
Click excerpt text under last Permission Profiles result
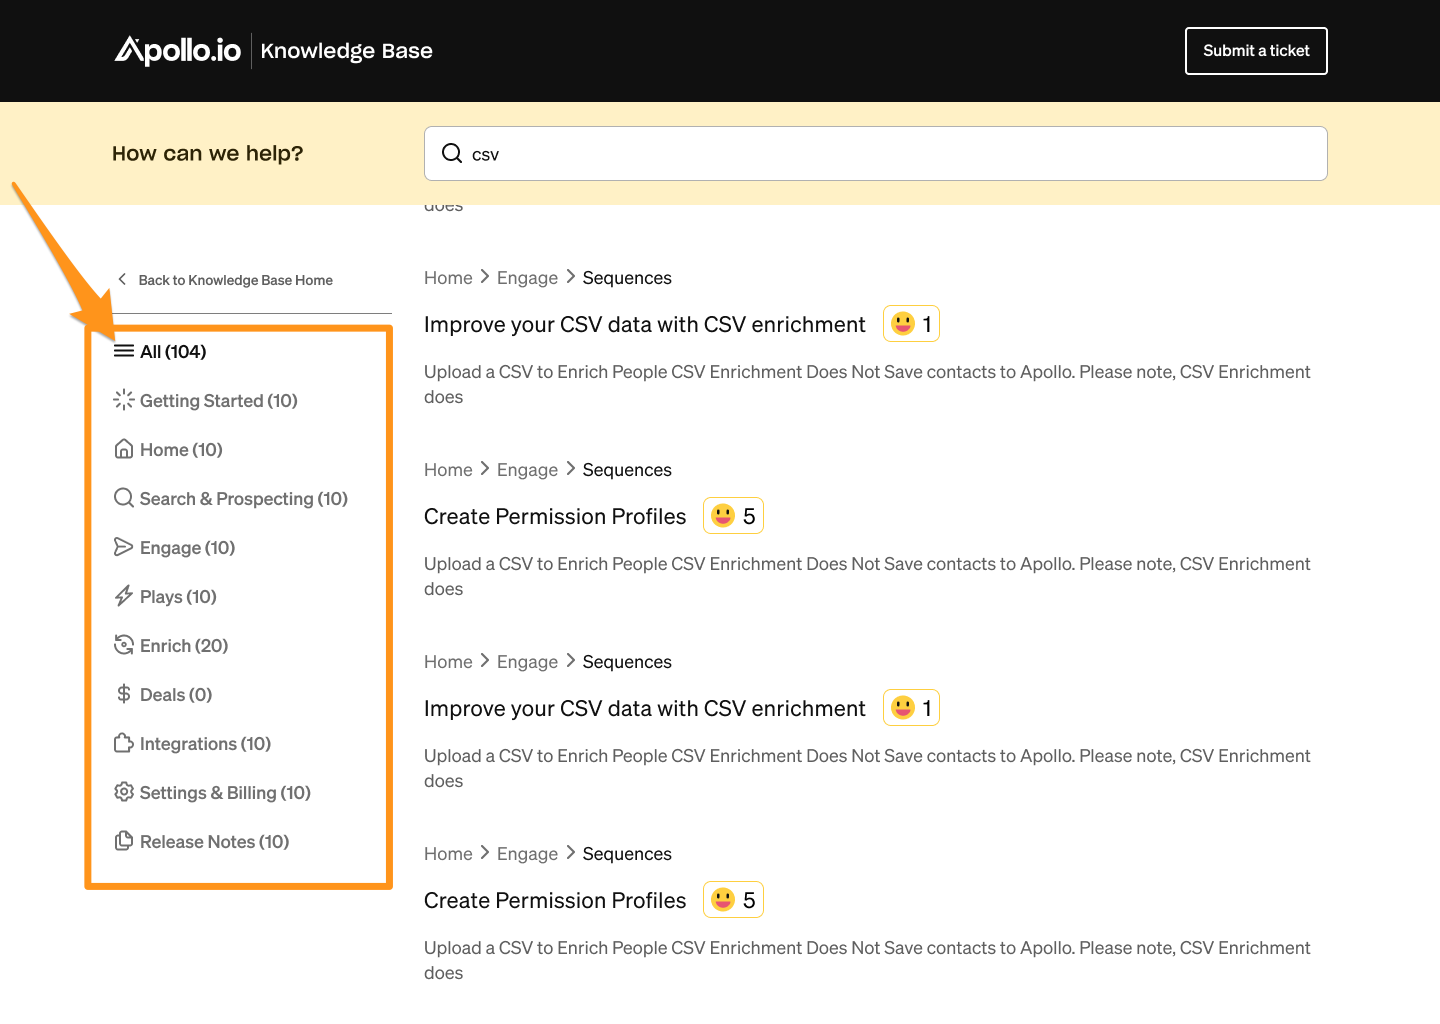coord(867,960)
